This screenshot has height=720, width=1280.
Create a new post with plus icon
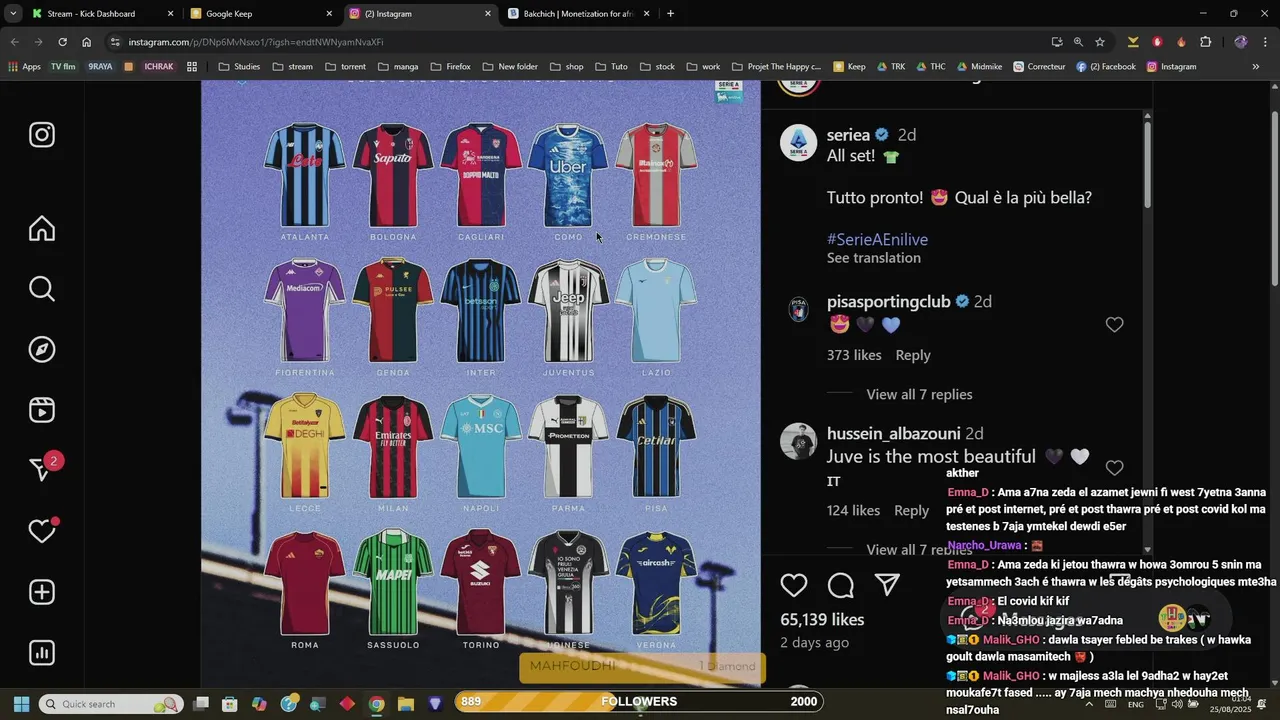pyautogui.click(x=42, y=592)
